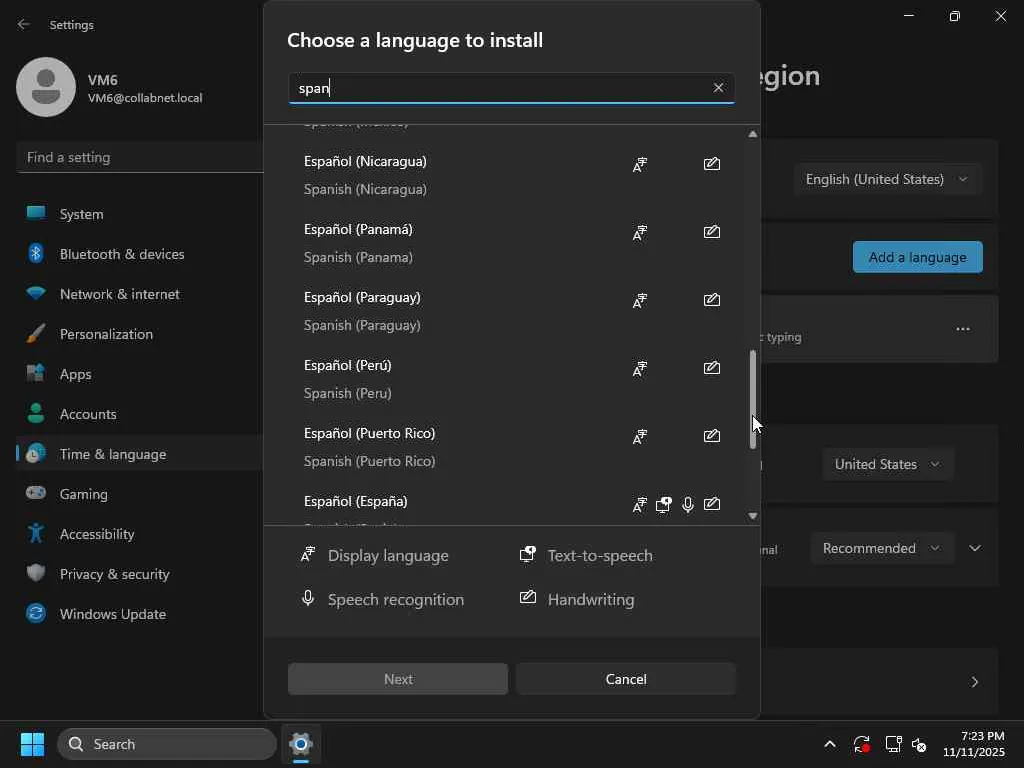Click the Settings gear taskbar icon
The width and height of the screenshot is (1024, 768).
coord(300,744)
